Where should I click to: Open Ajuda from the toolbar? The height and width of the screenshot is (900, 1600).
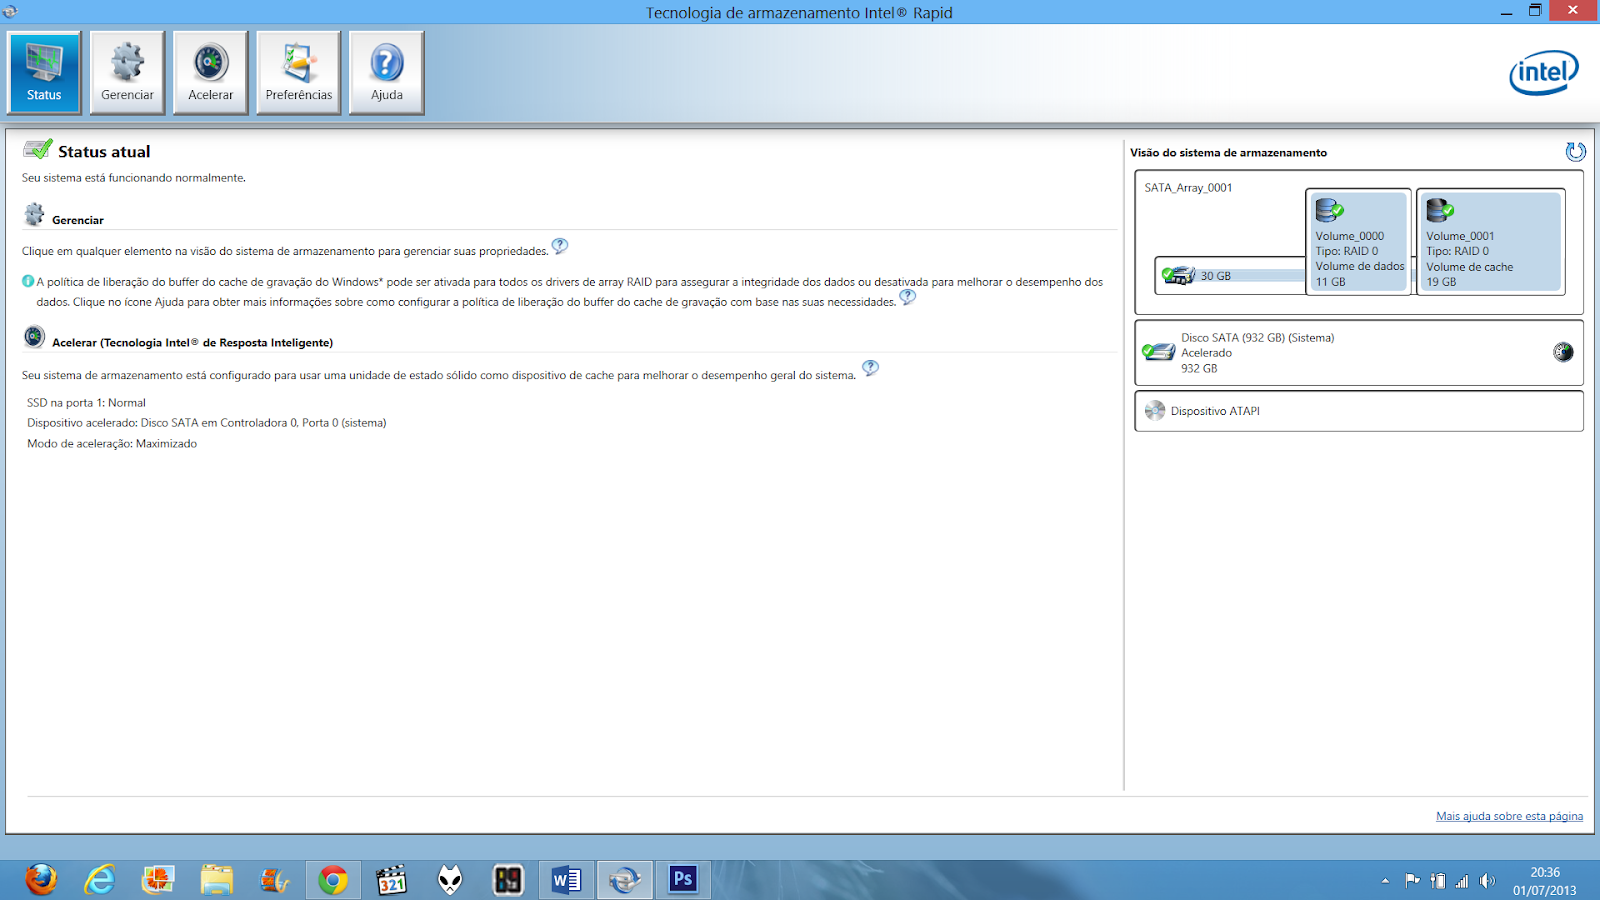pos(387,73)
